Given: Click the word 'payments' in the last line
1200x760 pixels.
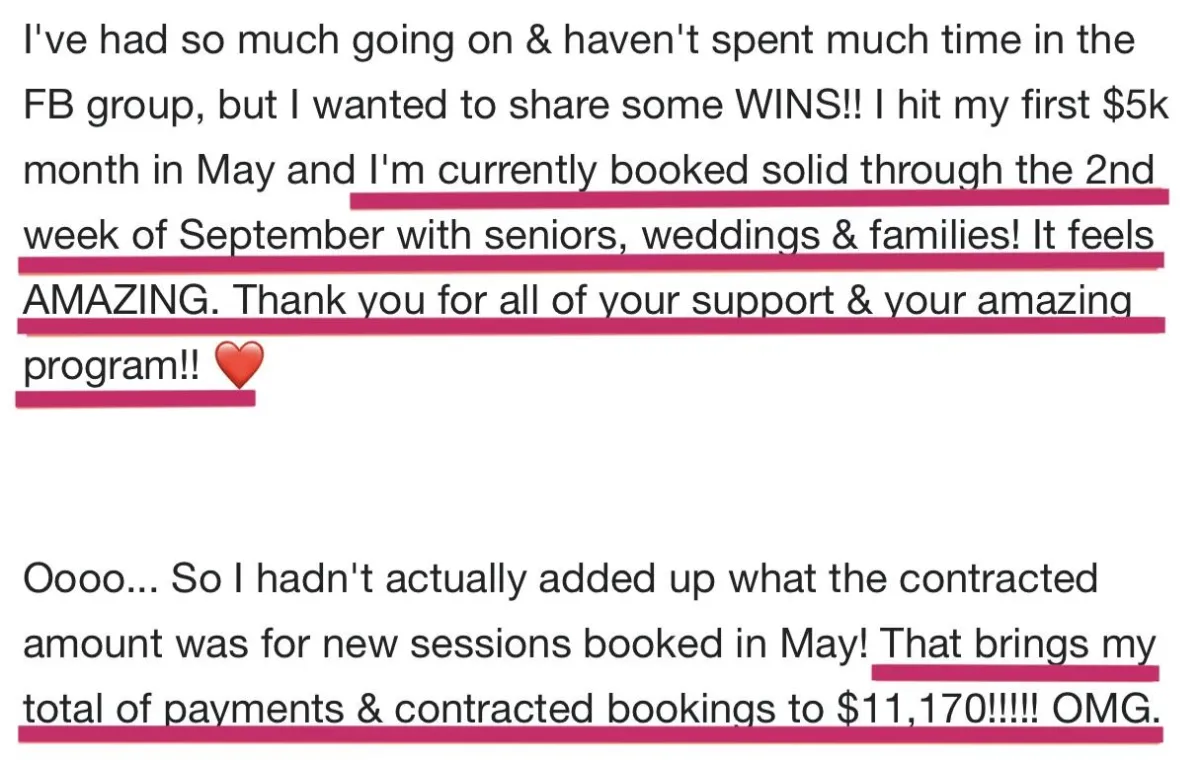Looking at the screenshot, I should [254, 710].
